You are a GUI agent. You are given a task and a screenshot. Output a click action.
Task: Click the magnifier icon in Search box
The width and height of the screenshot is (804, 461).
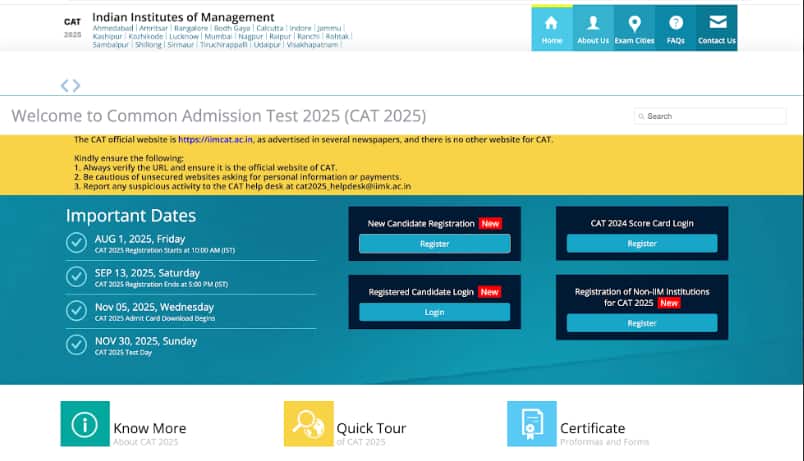pyautogui.click(x=641, y=116)
